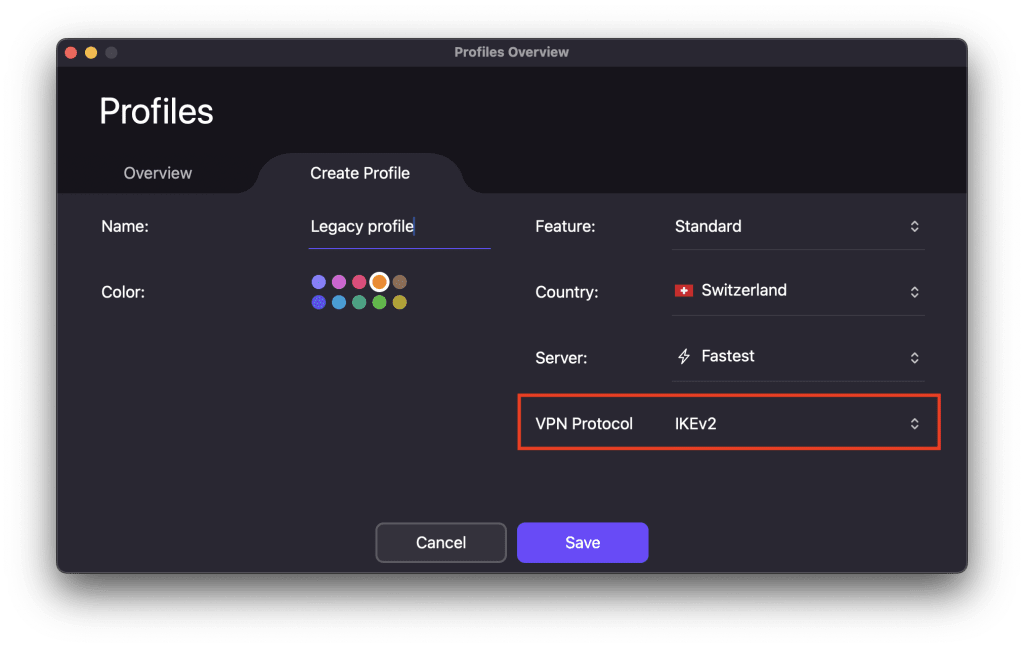
Task: Select the magenta color swatch
Action: (x=339, y=282)
